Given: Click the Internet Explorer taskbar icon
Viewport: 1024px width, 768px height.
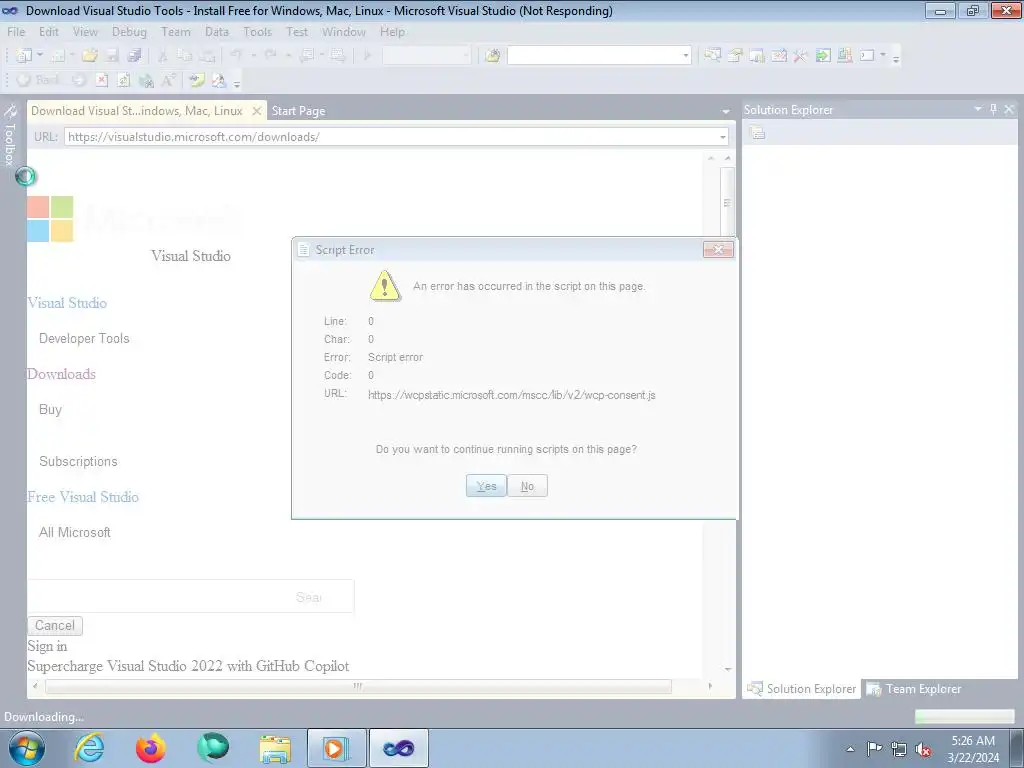Looking at the screenshot, I should pyautogui.click(x=89, y=748).
